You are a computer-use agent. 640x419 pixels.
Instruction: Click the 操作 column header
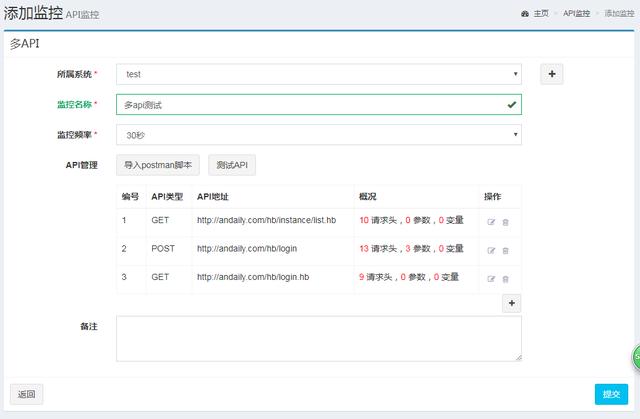coord(492,197)
